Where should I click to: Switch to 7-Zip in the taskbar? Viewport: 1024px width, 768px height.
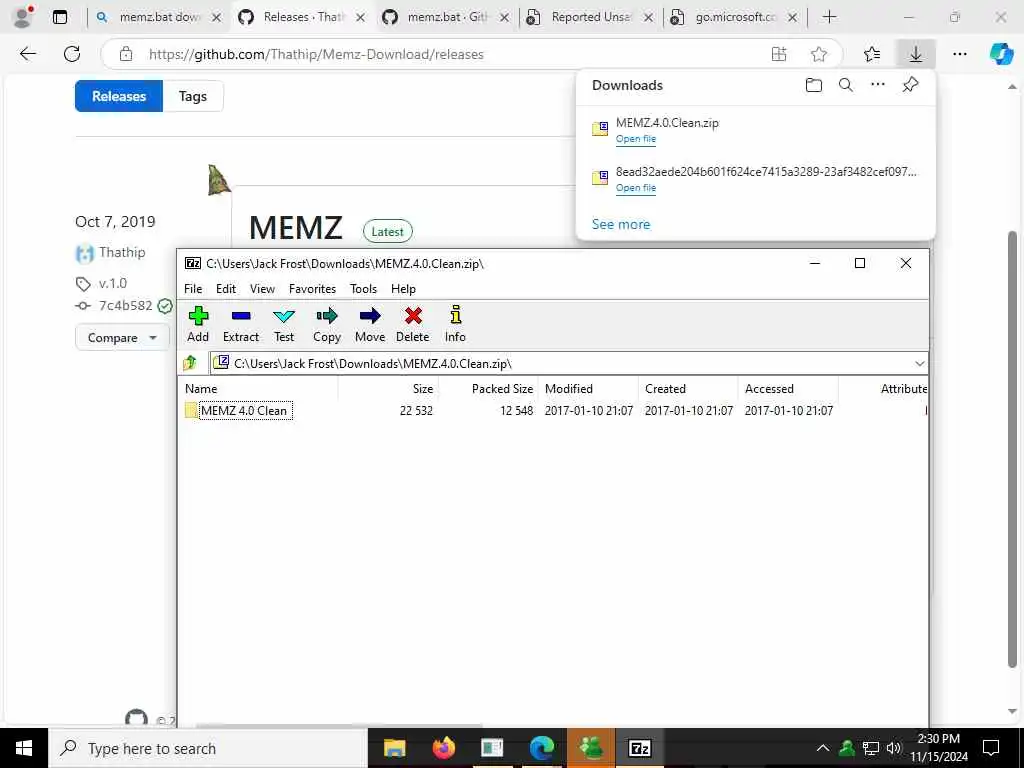(639, 748)
